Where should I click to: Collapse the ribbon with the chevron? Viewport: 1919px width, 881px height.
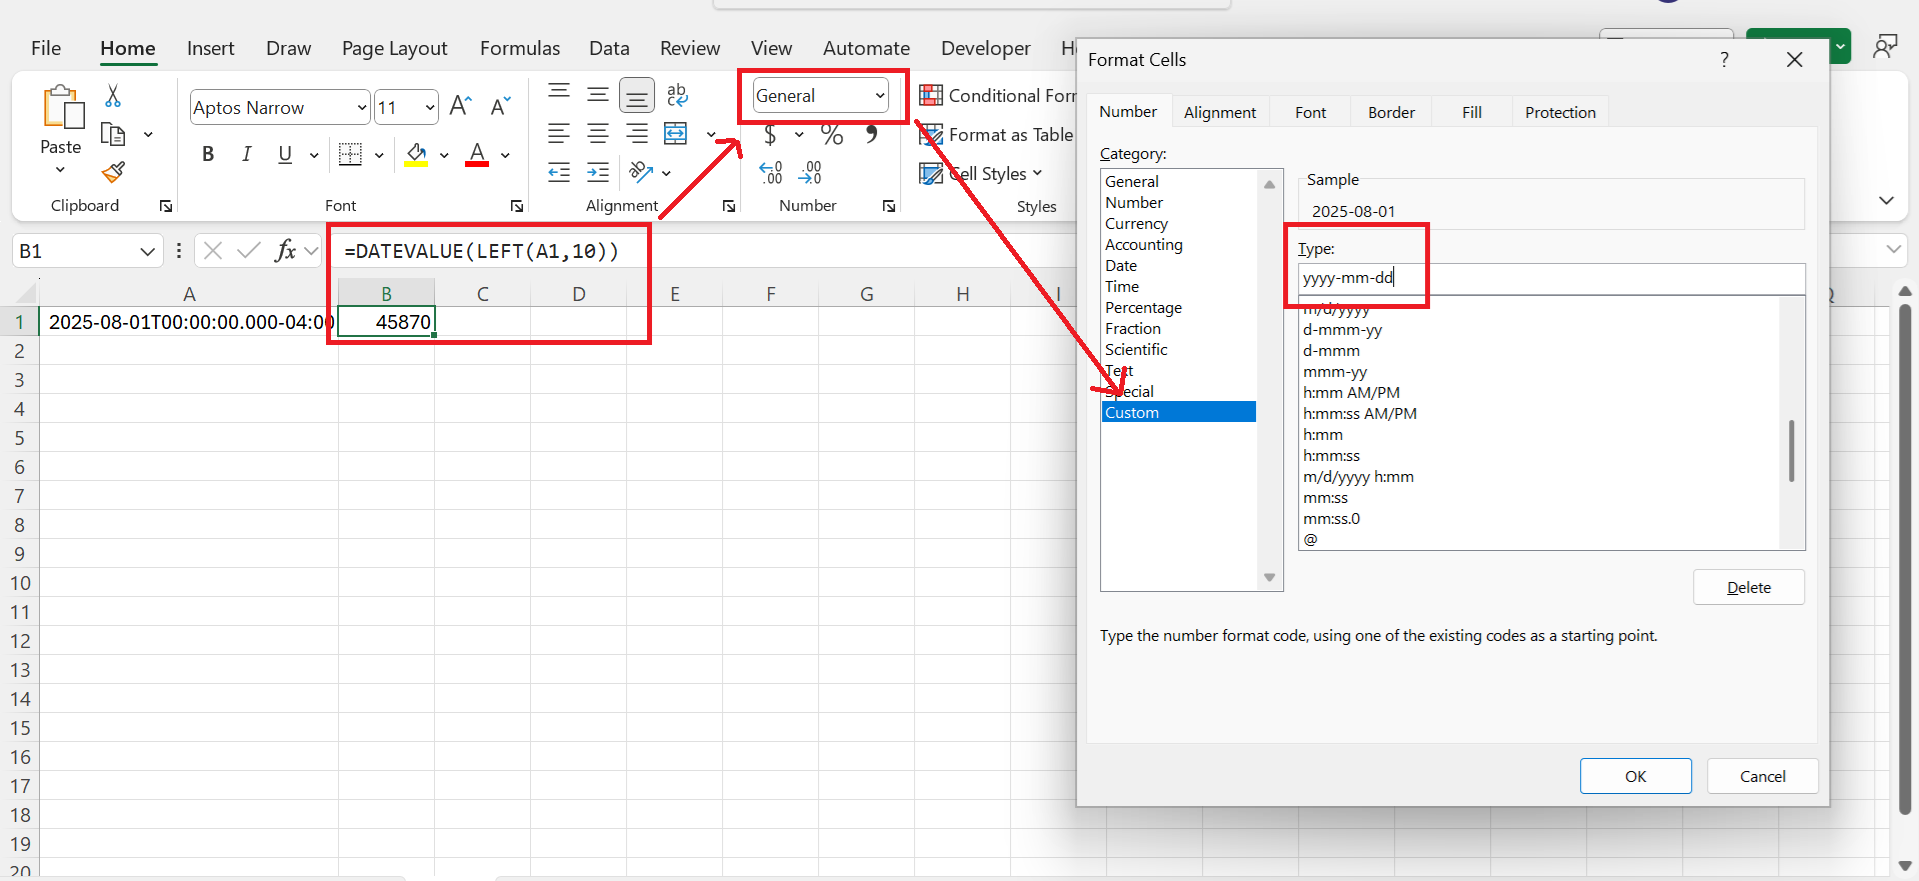click(x=1886, y=200)
